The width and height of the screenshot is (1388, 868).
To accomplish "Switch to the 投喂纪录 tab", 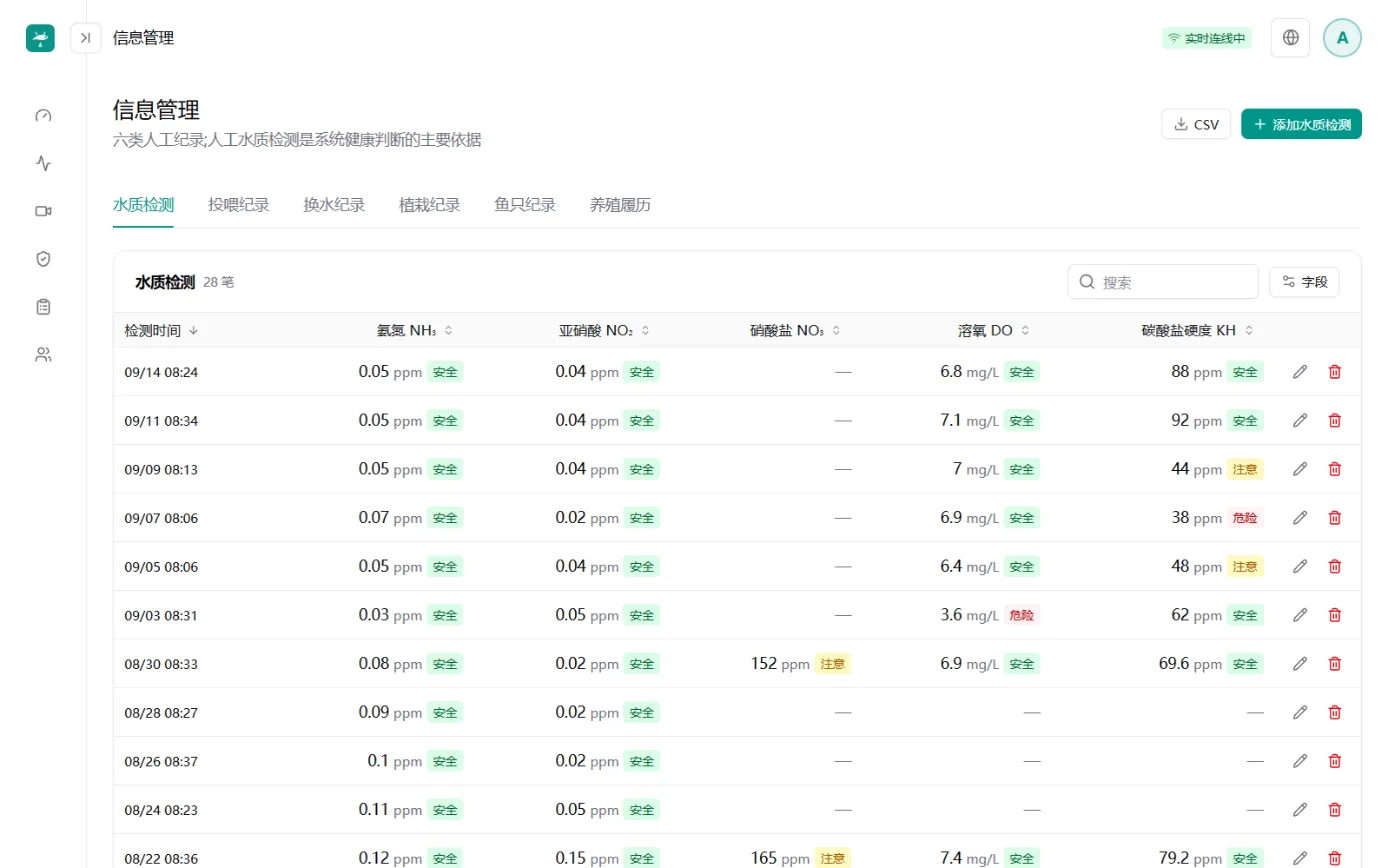I will click(239, 205).
